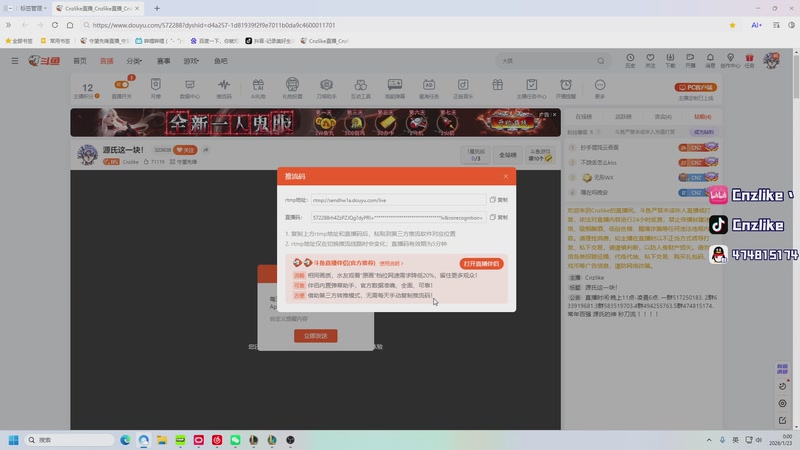Open the 开播提醒 alarm clock icon

click(566, 88)
